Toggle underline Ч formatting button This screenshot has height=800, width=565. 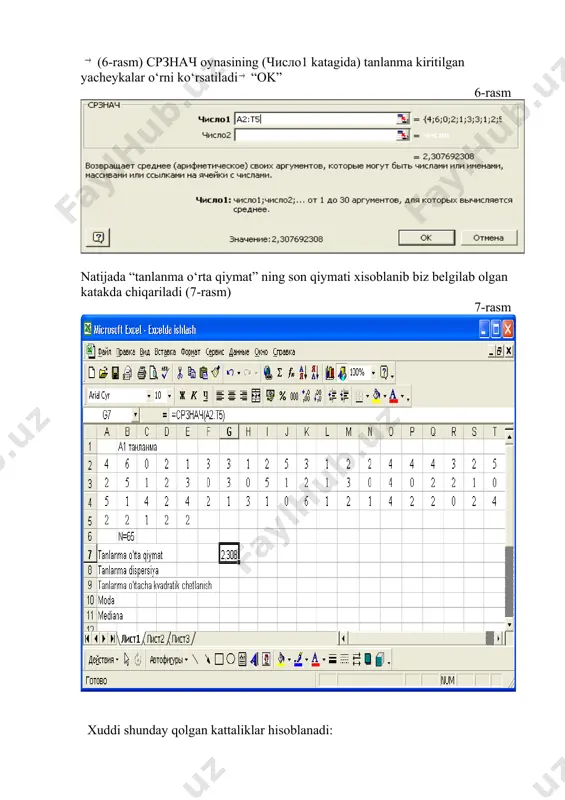point(205,396)
